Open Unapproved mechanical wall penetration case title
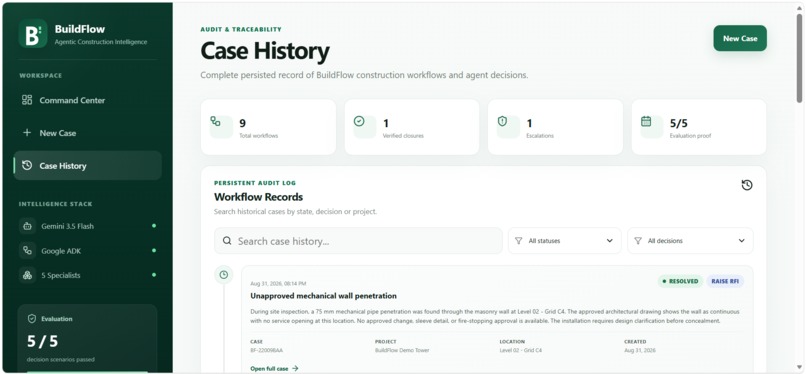The image size is (806, 374). point(323,296)
